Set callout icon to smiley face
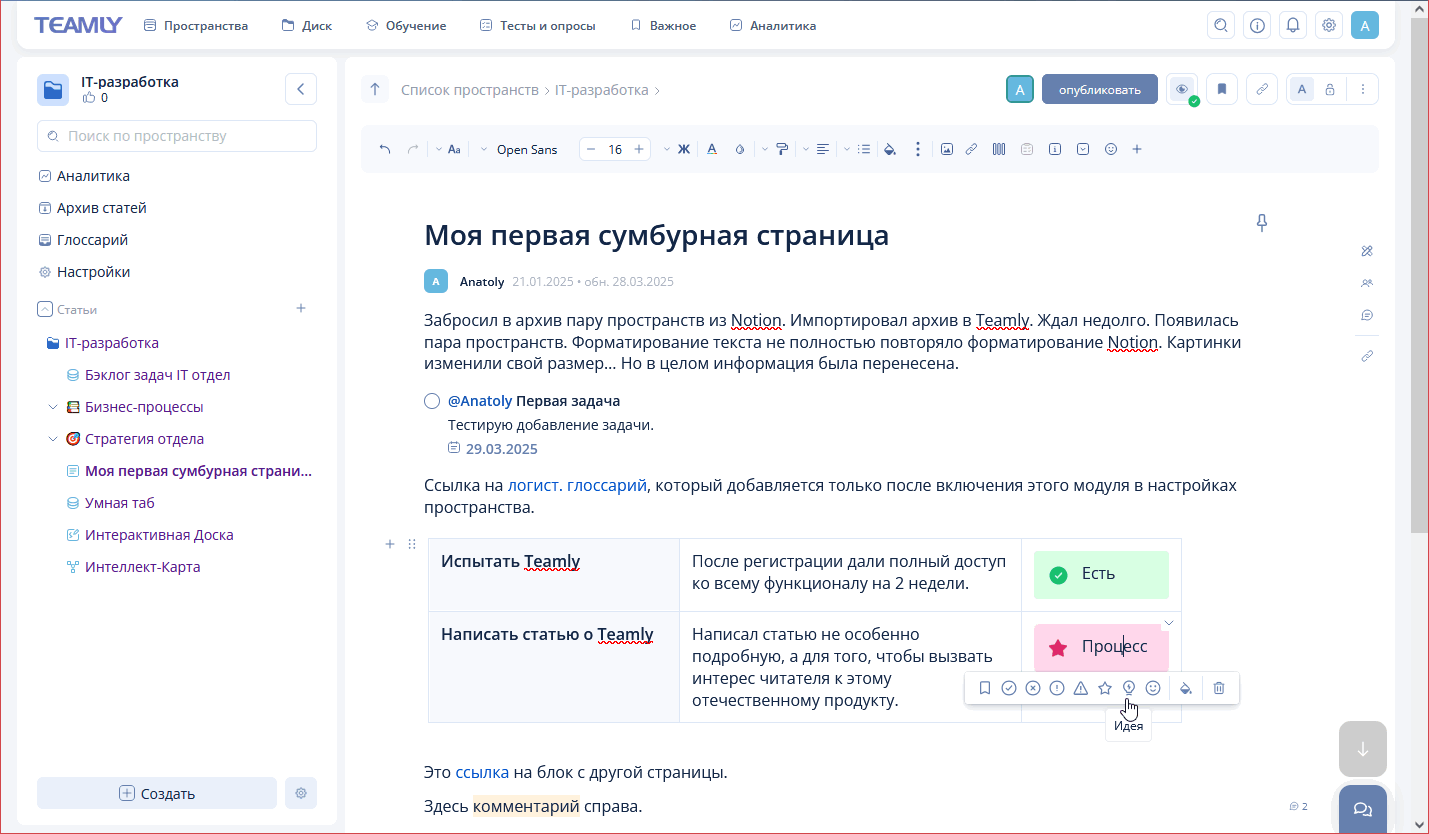1429x834 pixels. (1153, 688)
